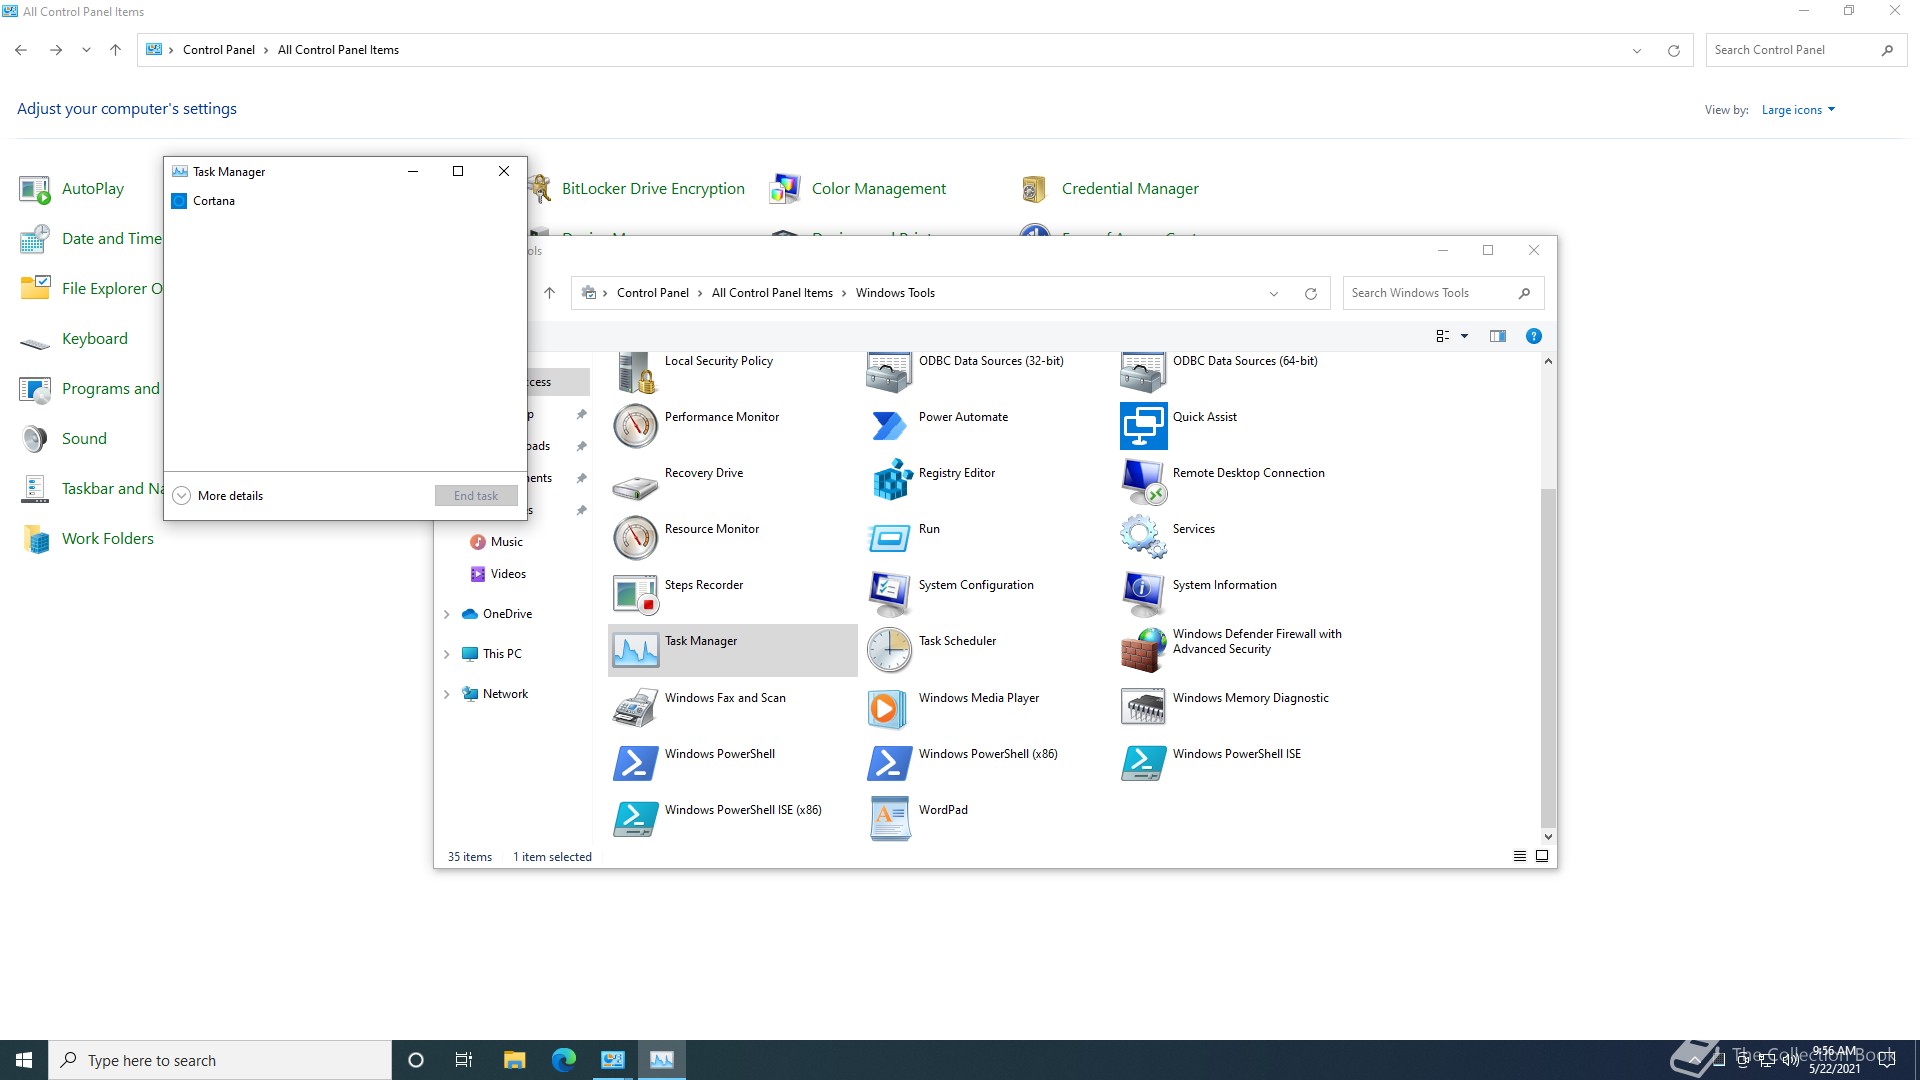Viewport: 1920px width, 1080px height.
Task: Refresh the Windows Tools folder
Action: pos(1311,294)
